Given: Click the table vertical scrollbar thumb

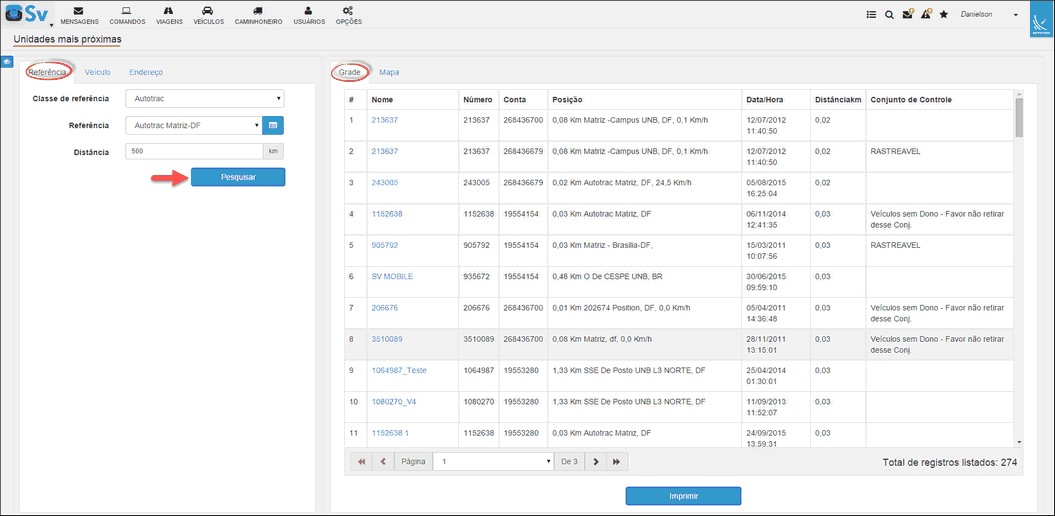Looking at the screenshot, I should 1019,116.
